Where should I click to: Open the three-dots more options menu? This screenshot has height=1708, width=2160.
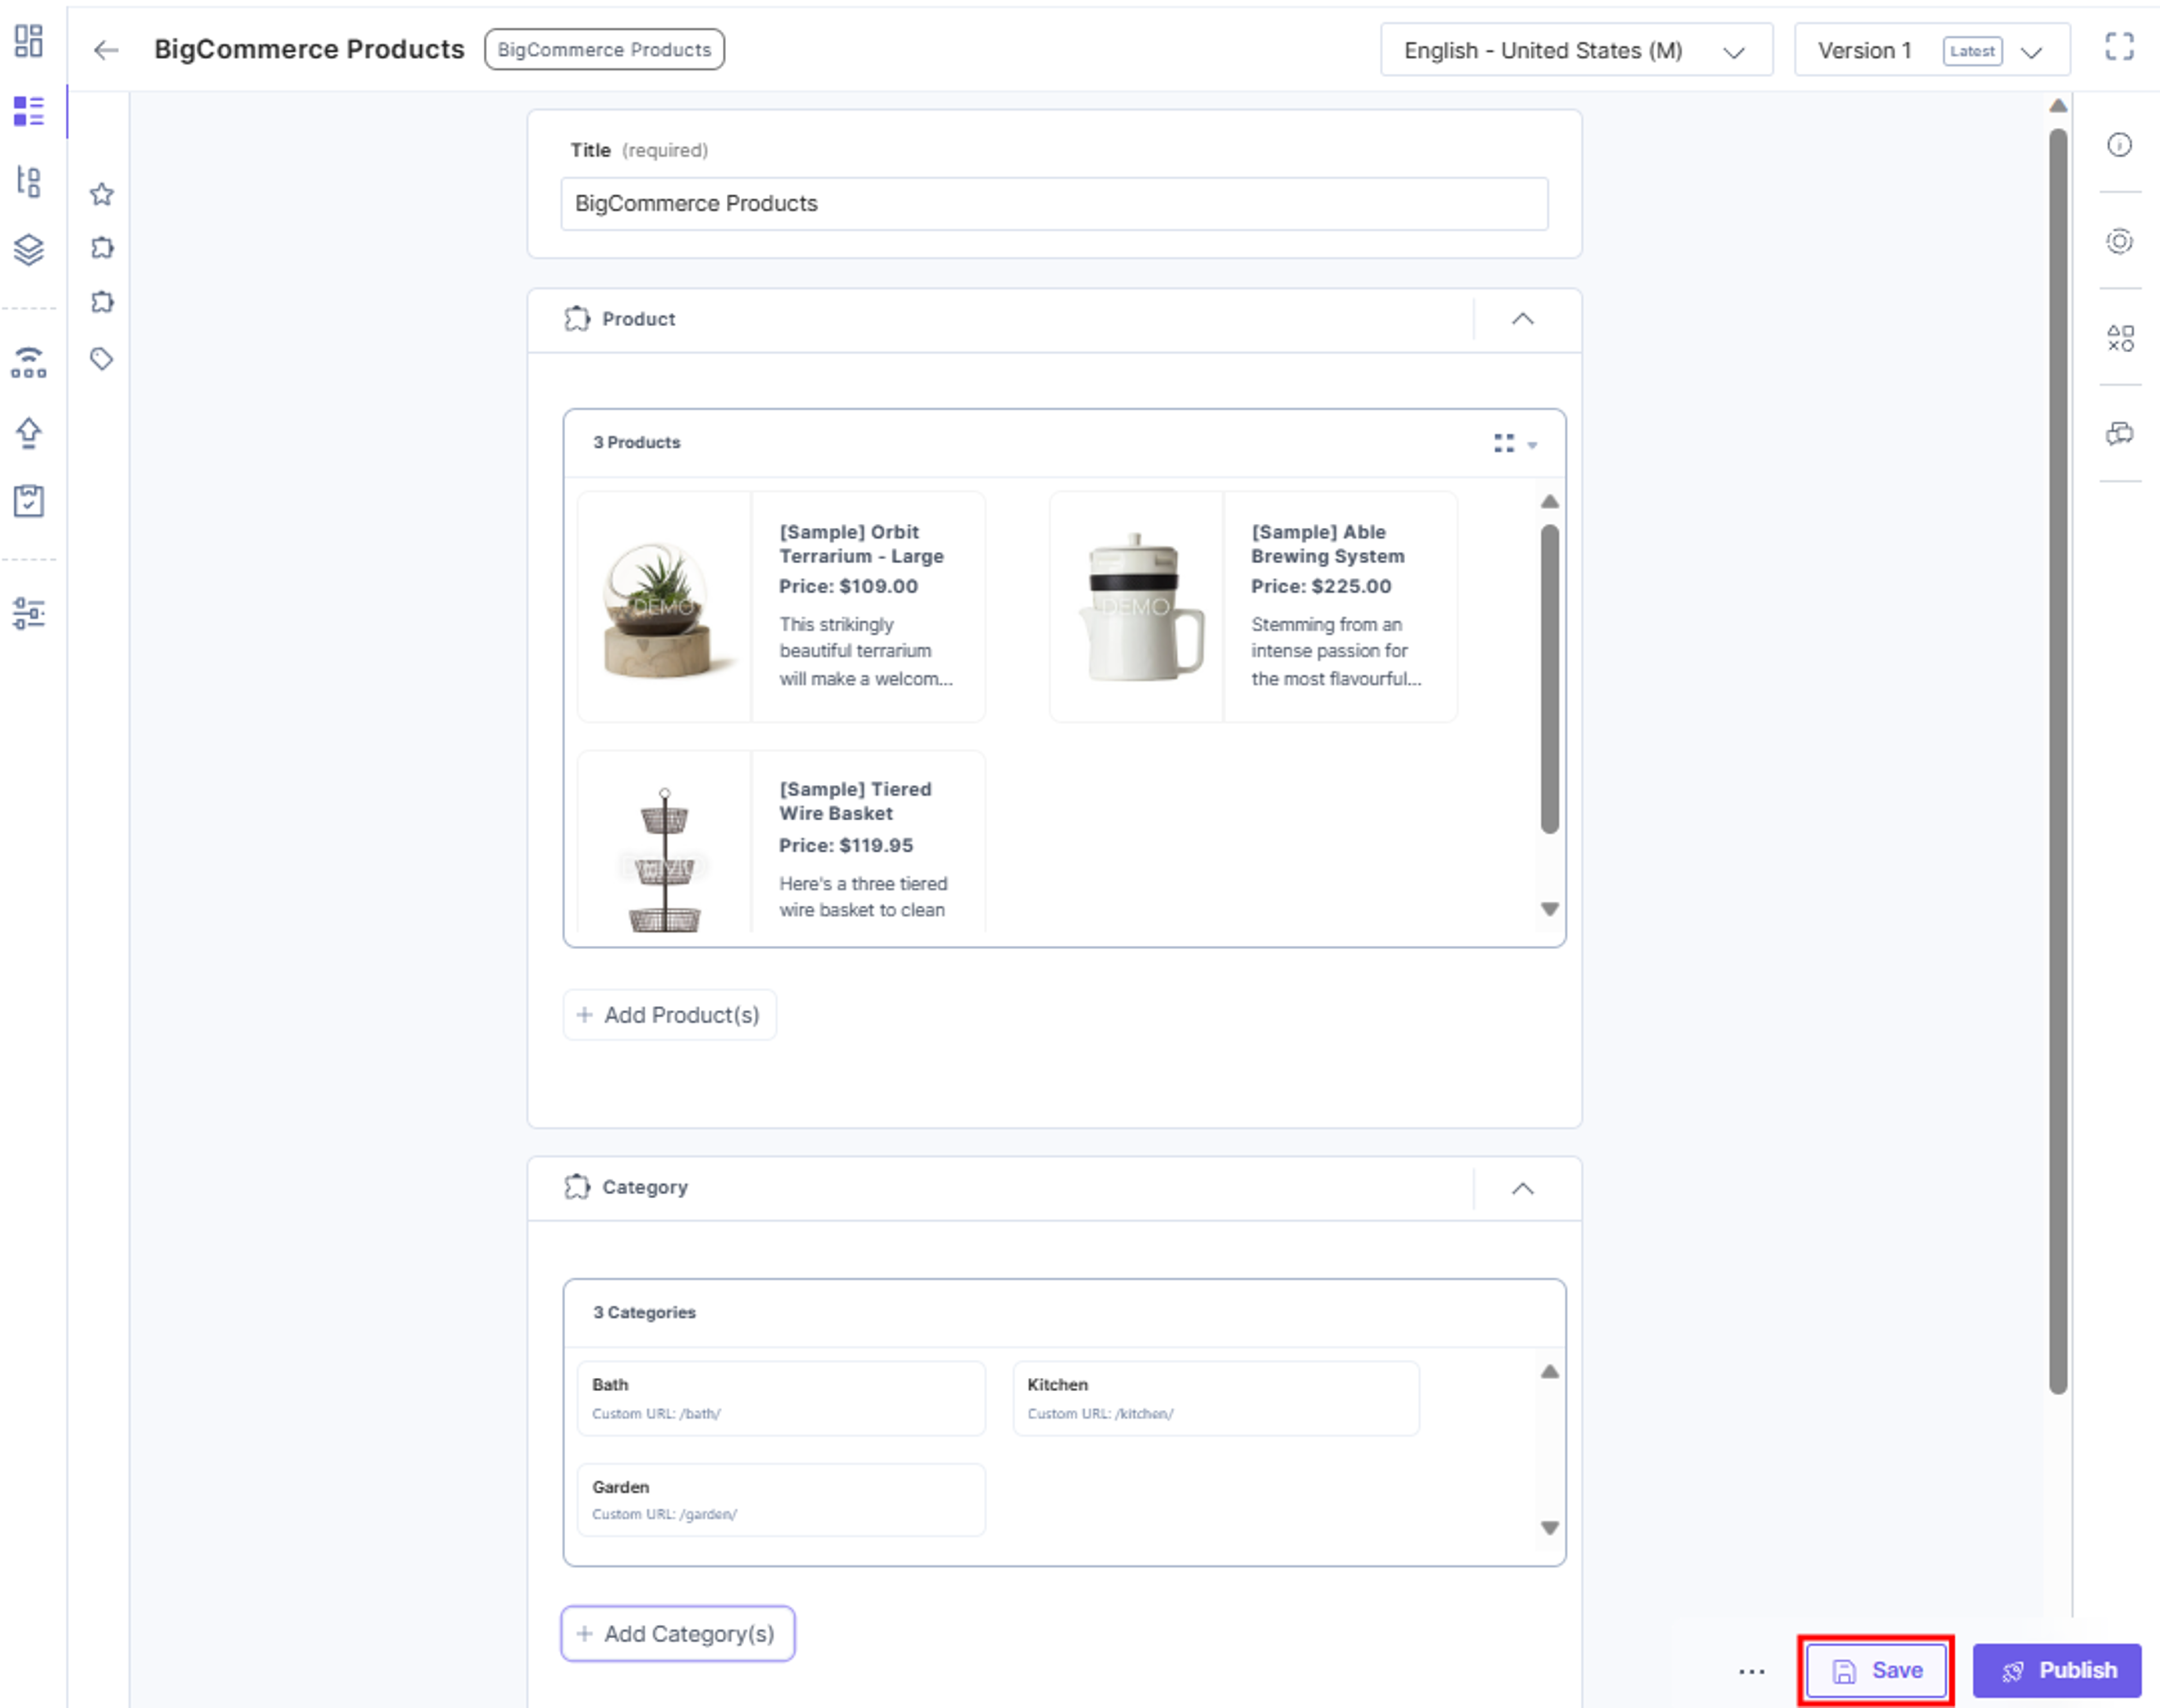click(x=1752, y=1671)
